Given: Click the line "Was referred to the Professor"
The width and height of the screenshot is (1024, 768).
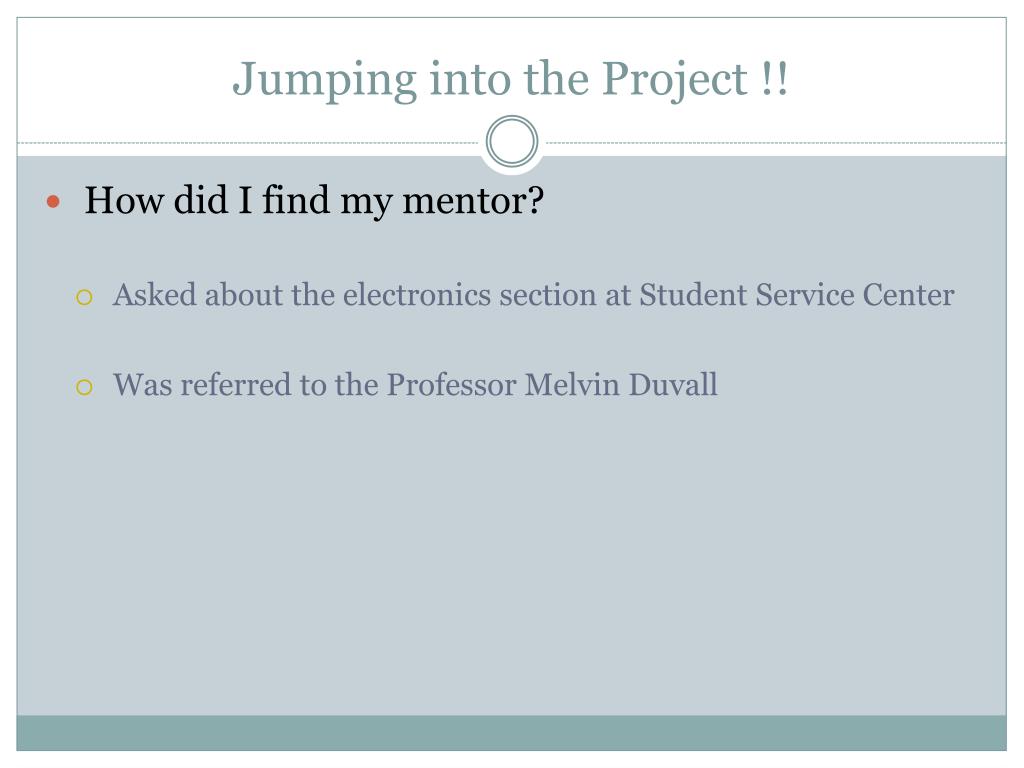Looking at the screenshot, I should click(x=415, y=384).
